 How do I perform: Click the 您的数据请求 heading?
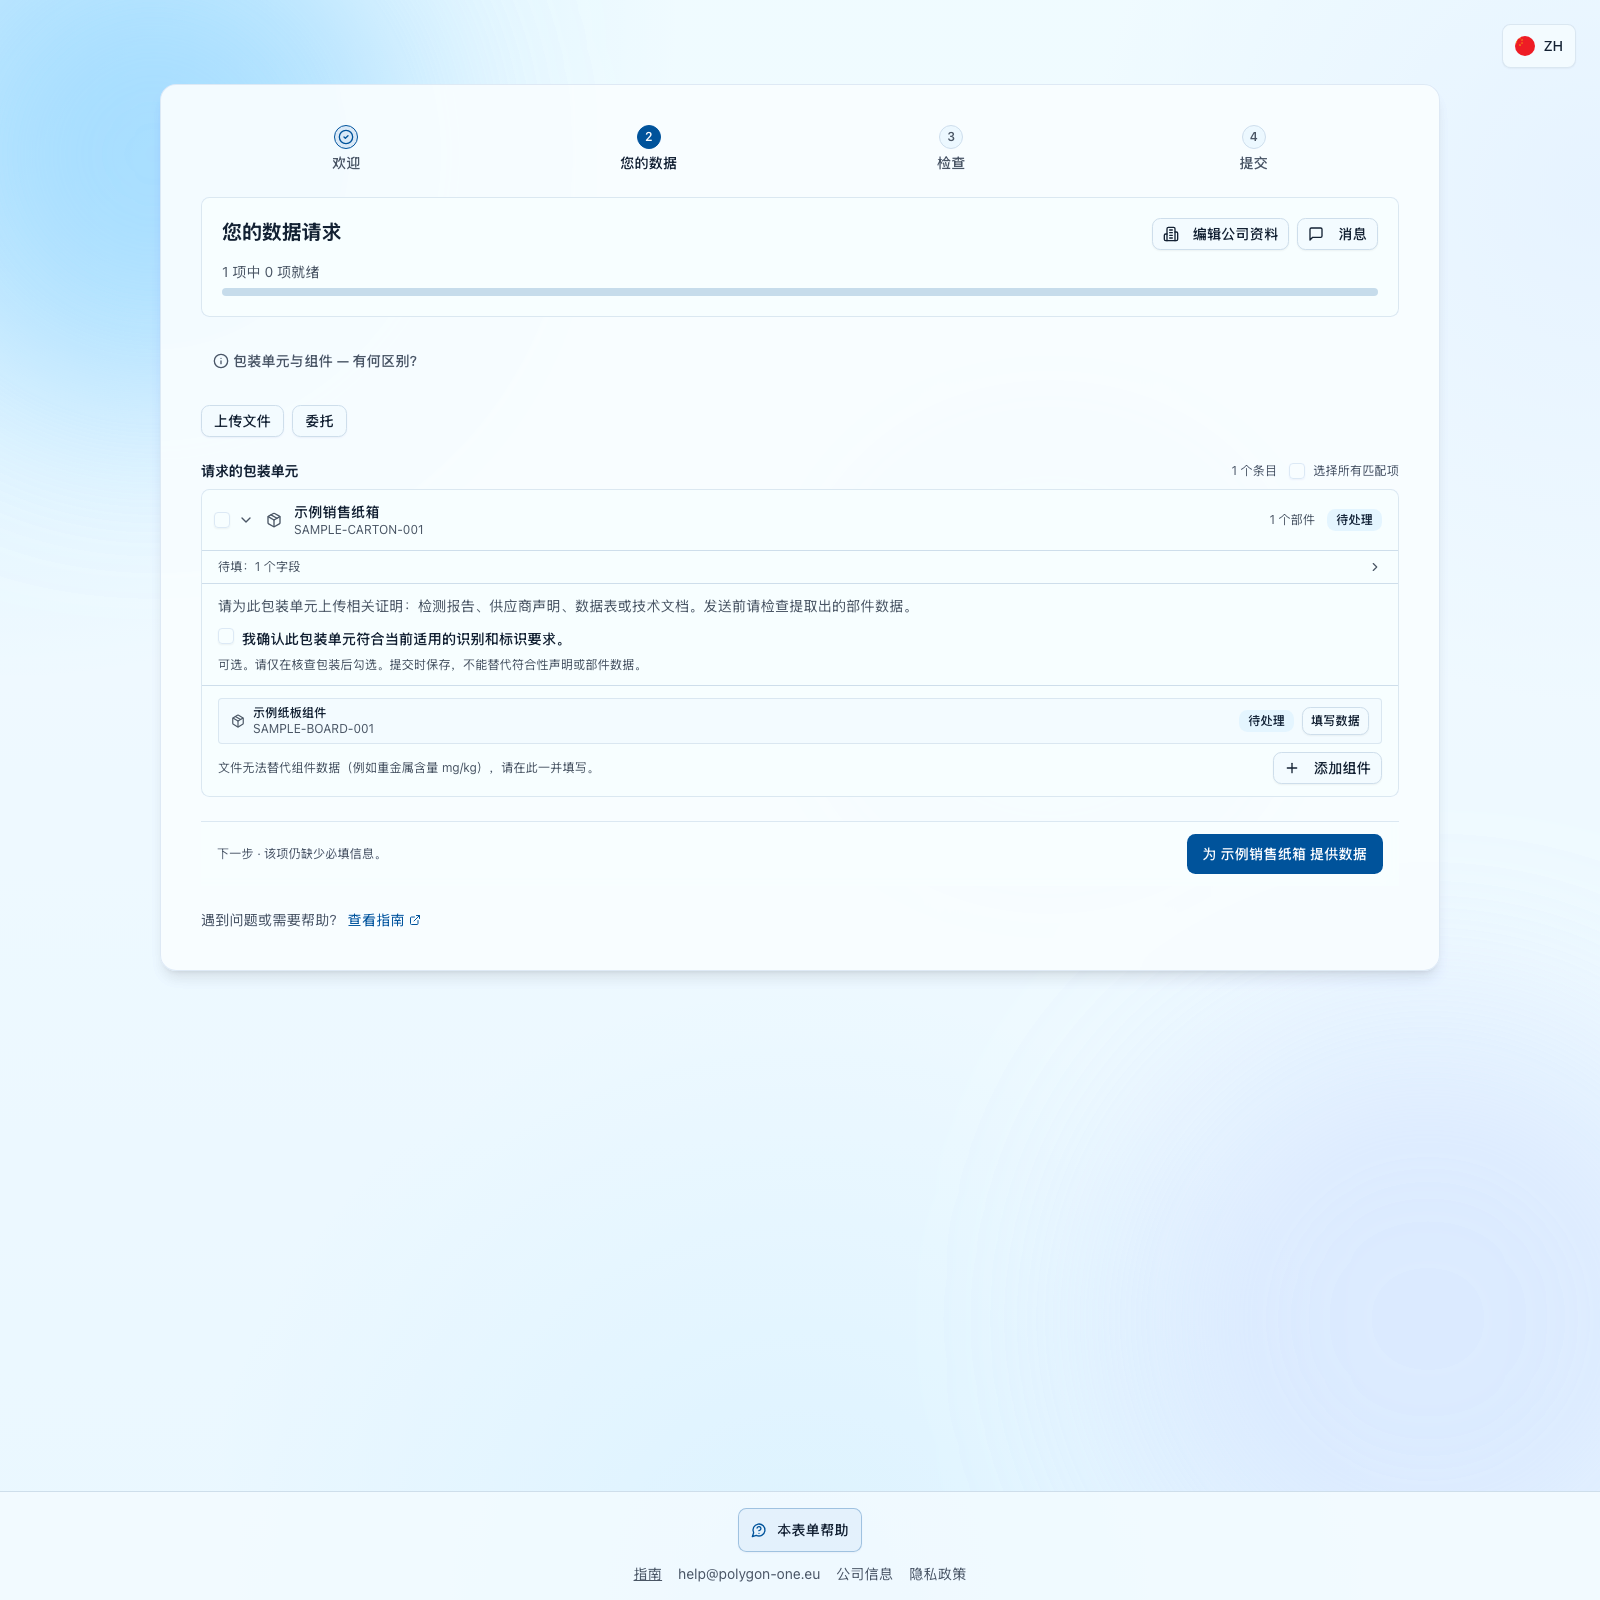tap(282, 232)
